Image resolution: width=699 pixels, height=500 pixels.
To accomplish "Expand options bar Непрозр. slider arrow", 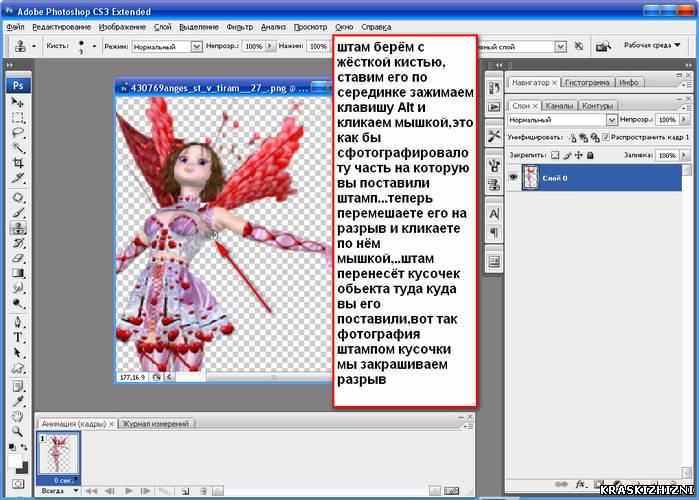I will 270,46.
